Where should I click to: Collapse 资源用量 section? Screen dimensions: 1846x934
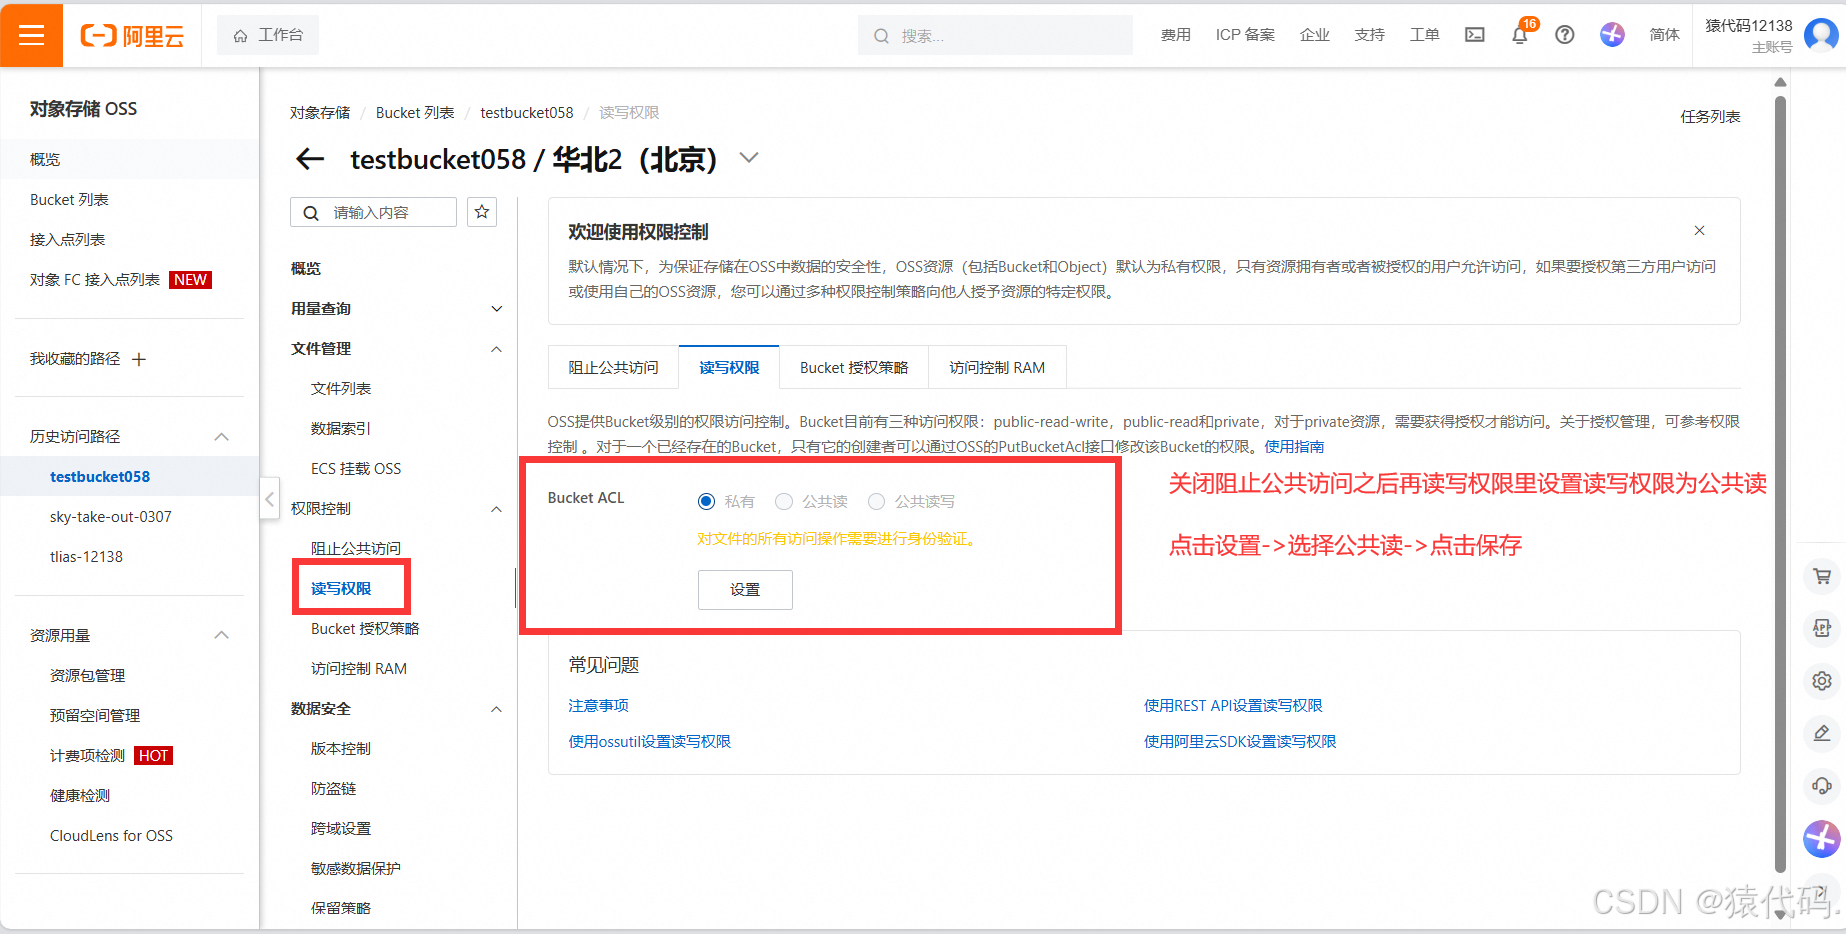coord(222,636)
